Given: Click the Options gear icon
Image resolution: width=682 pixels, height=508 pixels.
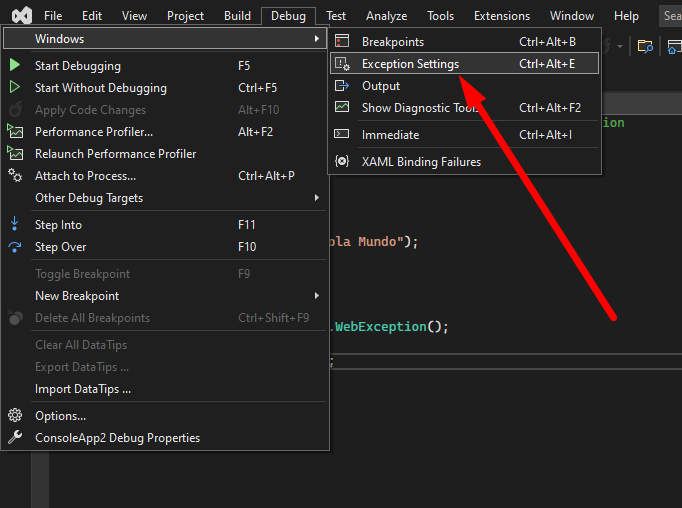Looking at the screenshot, I should pos(15,416).
